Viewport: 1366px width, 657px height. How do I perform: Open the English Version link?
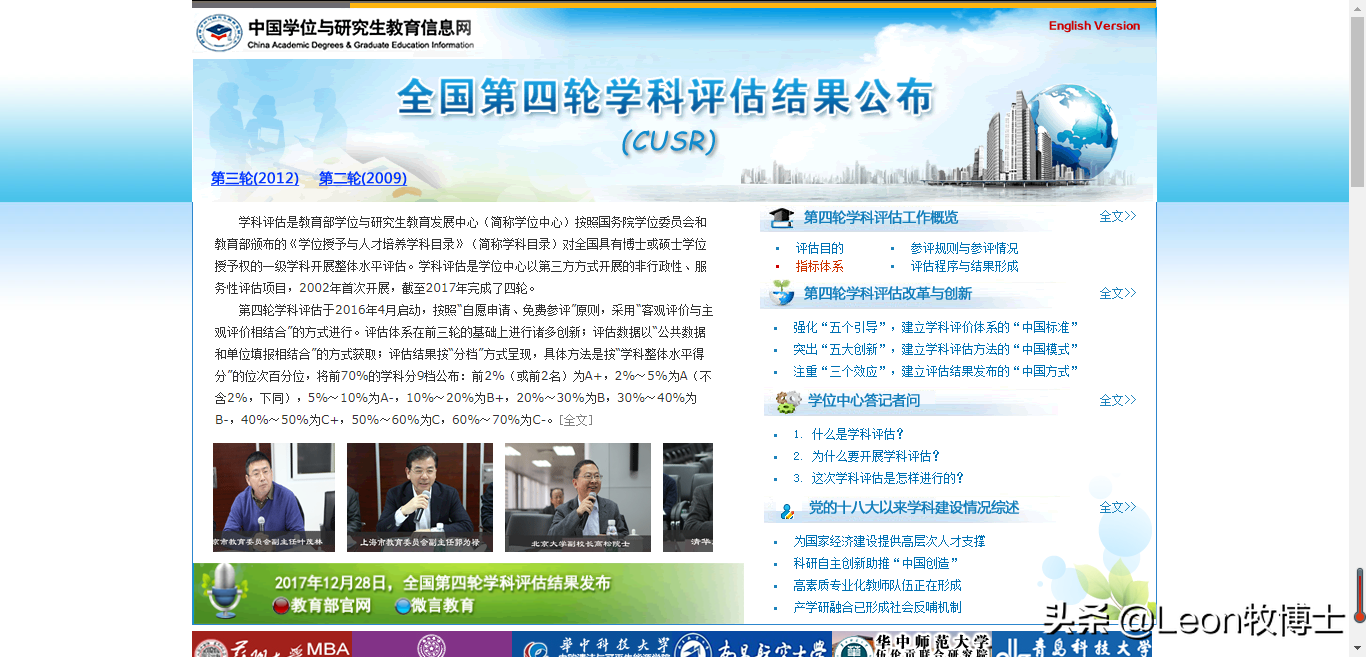tap(1094, 26)
